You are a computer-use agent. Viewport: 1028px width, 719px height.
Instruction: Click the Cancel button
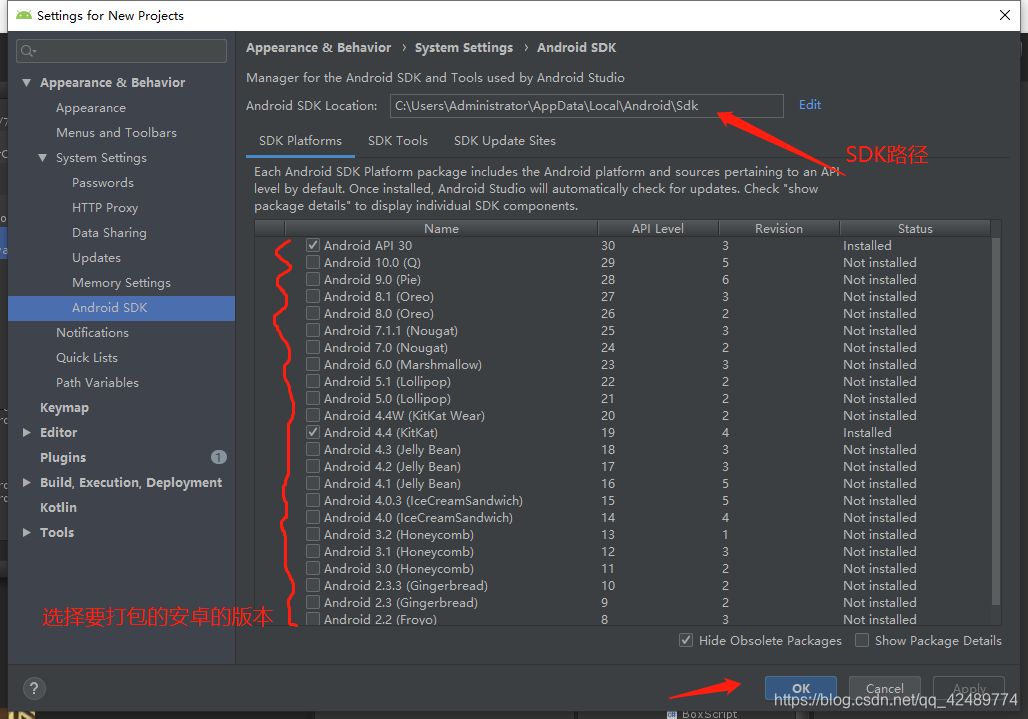point(884,688)
